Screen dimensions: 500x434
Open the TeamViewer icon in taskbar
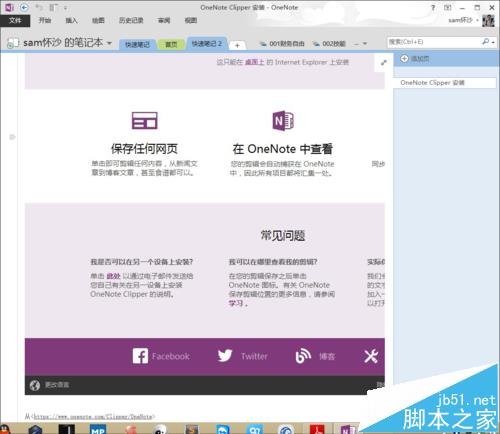point(223,429)
